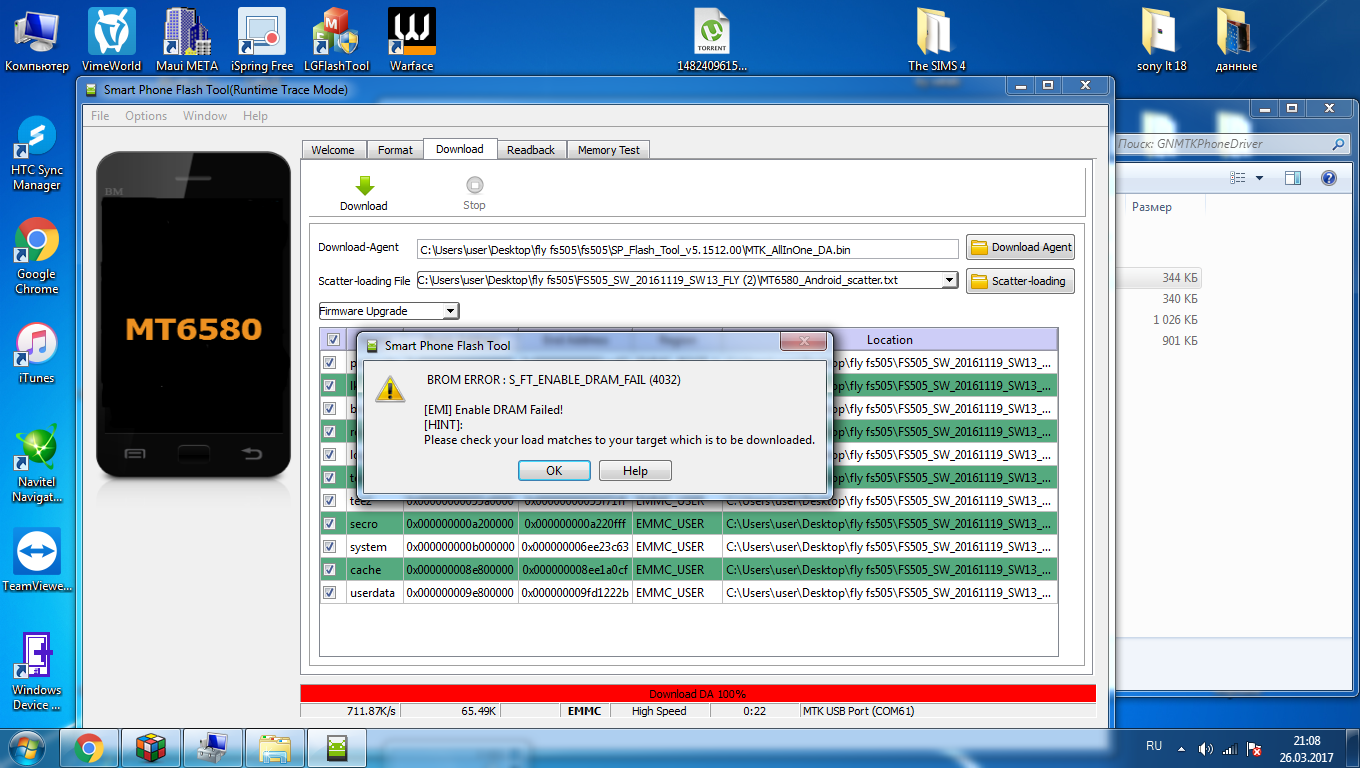Open Maui META desktop icon
This screenshot has width=1360, height=768.
click(x=187, y=33)
